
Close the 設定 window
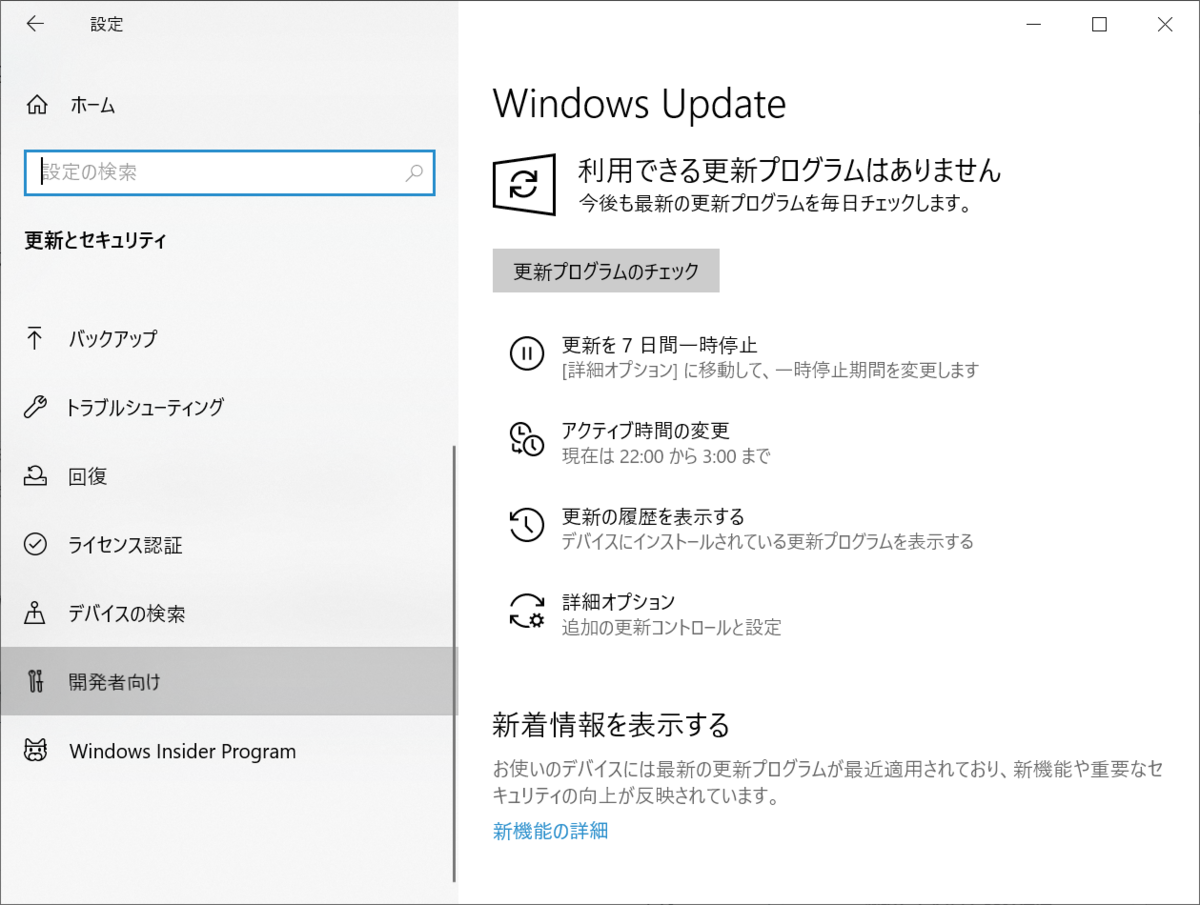tap(1165, 24)
